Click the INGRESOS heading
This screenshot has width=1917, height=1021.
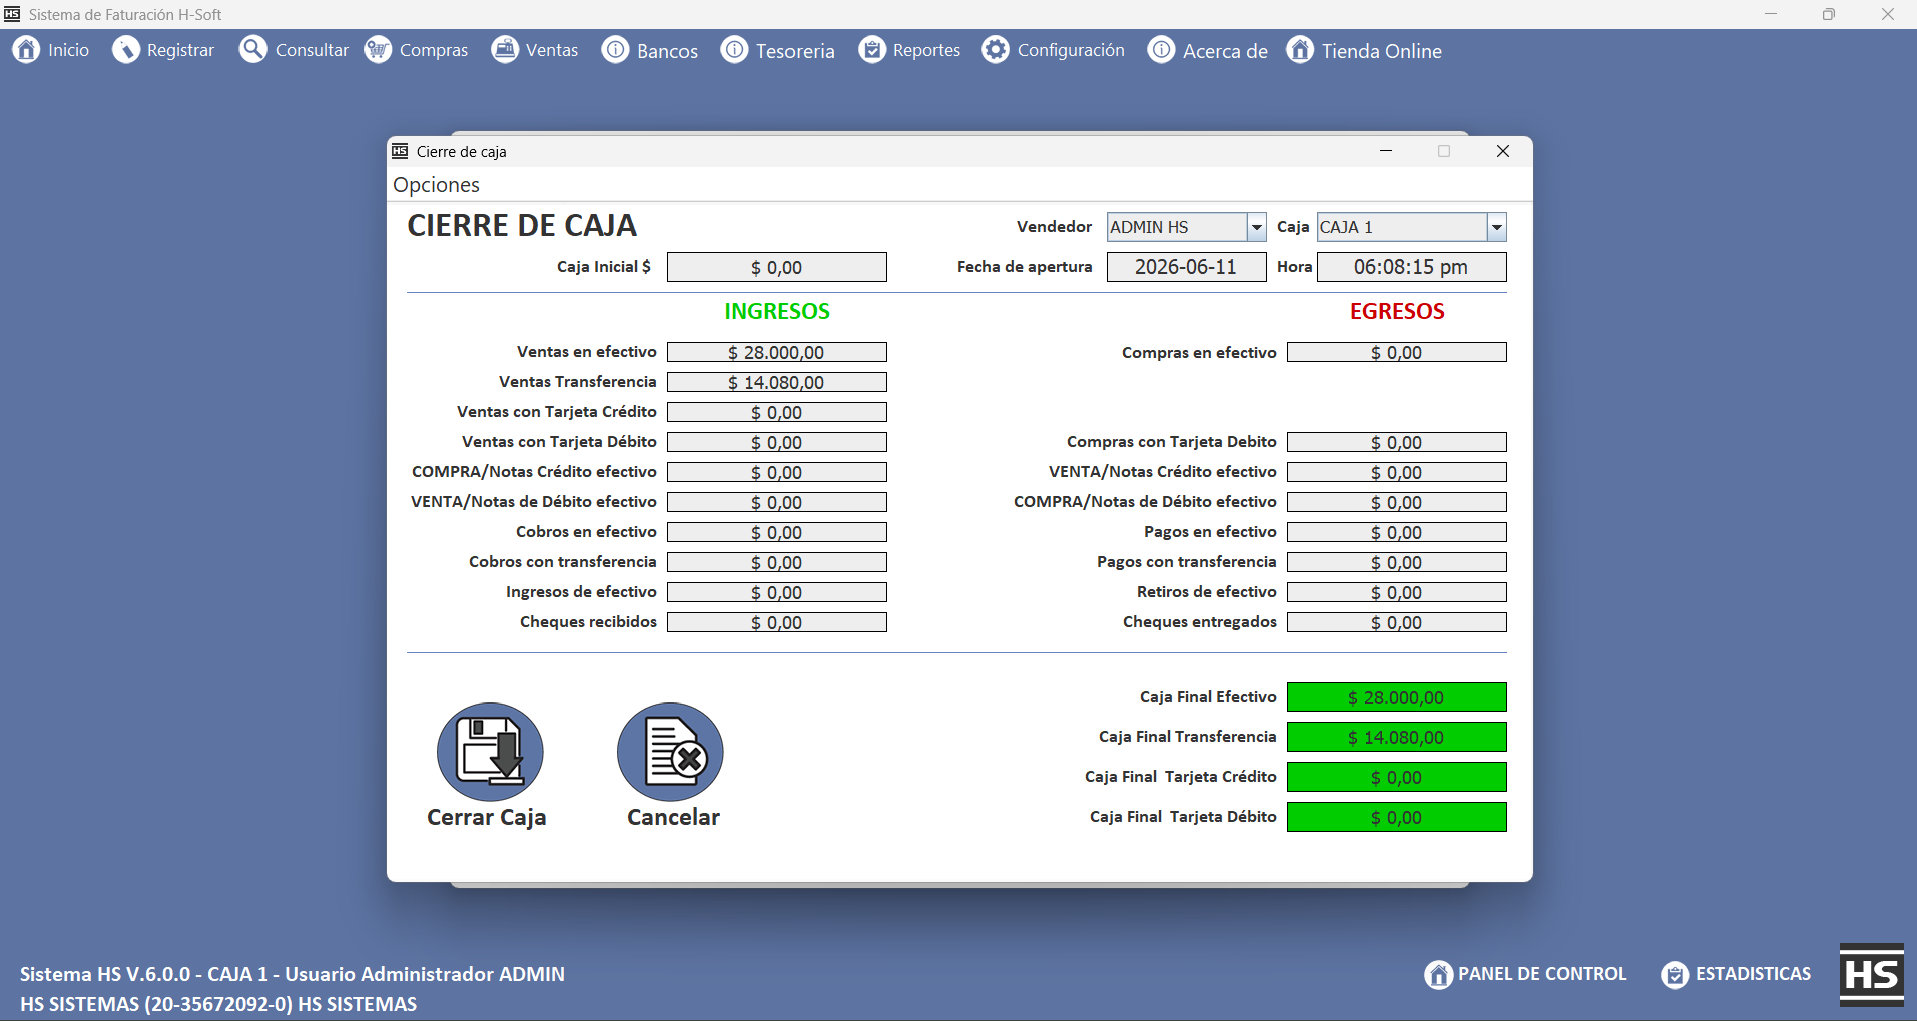[777, 311]
